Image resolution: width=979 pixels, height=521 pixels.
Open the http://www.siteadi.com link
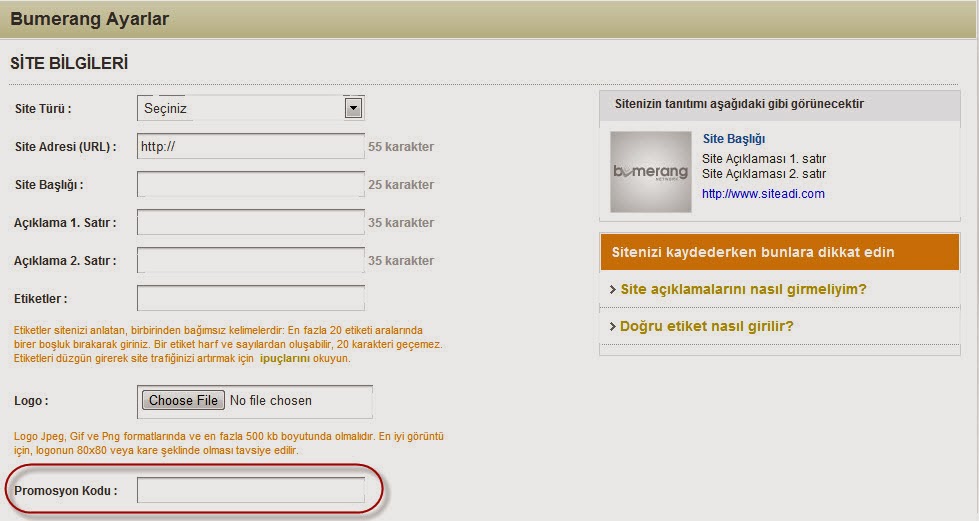point(763,194)
